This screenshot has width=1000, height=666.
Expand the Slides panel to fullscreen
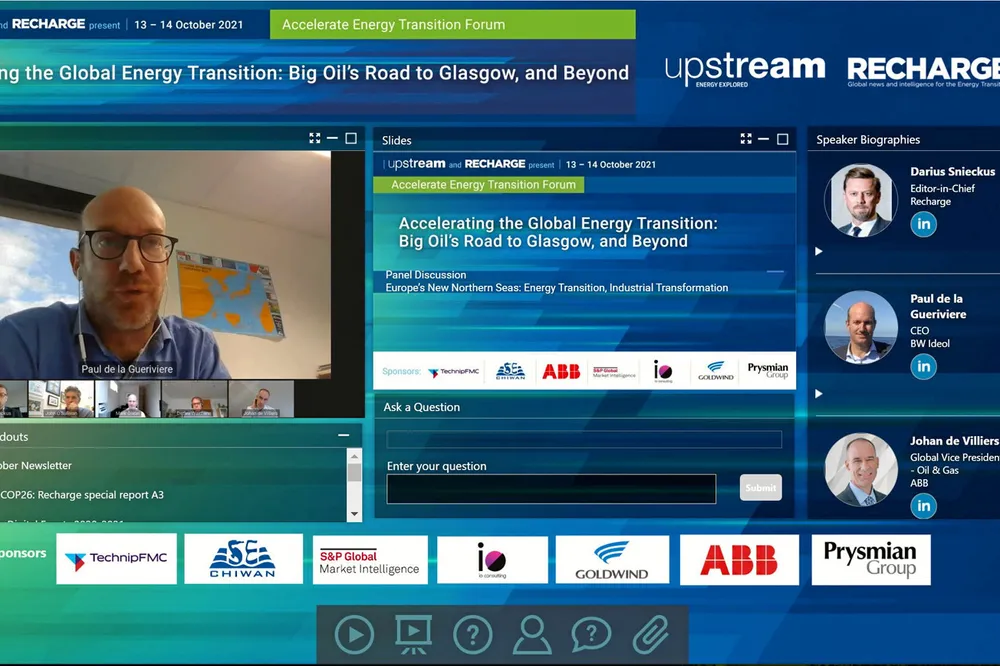pyautogui.click(x=746, y=139)
